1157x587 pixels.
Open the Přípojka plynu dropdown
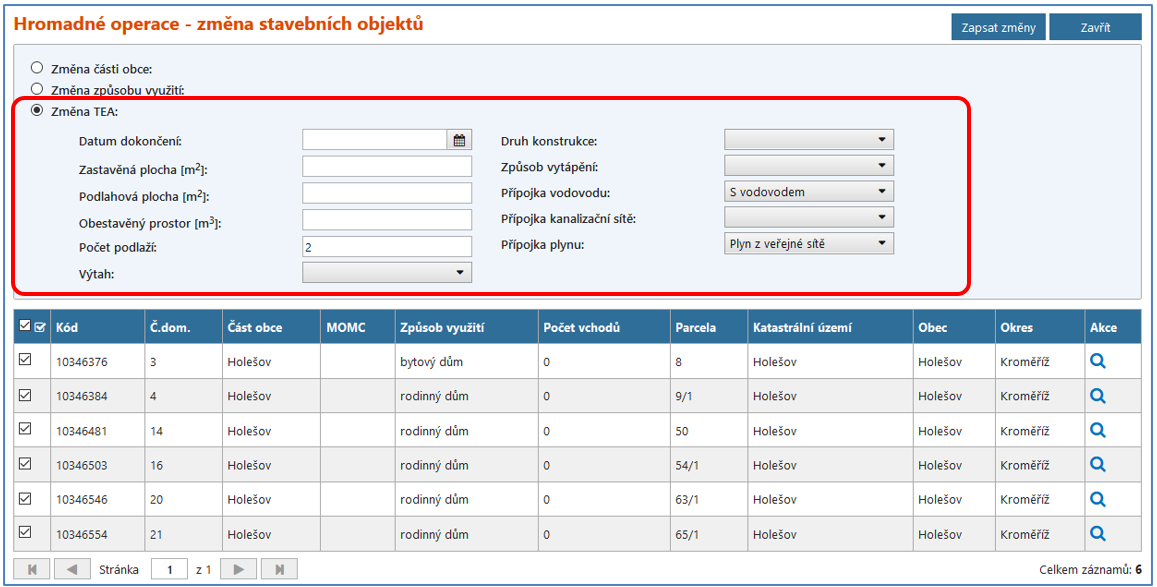[x=808, y=243]
